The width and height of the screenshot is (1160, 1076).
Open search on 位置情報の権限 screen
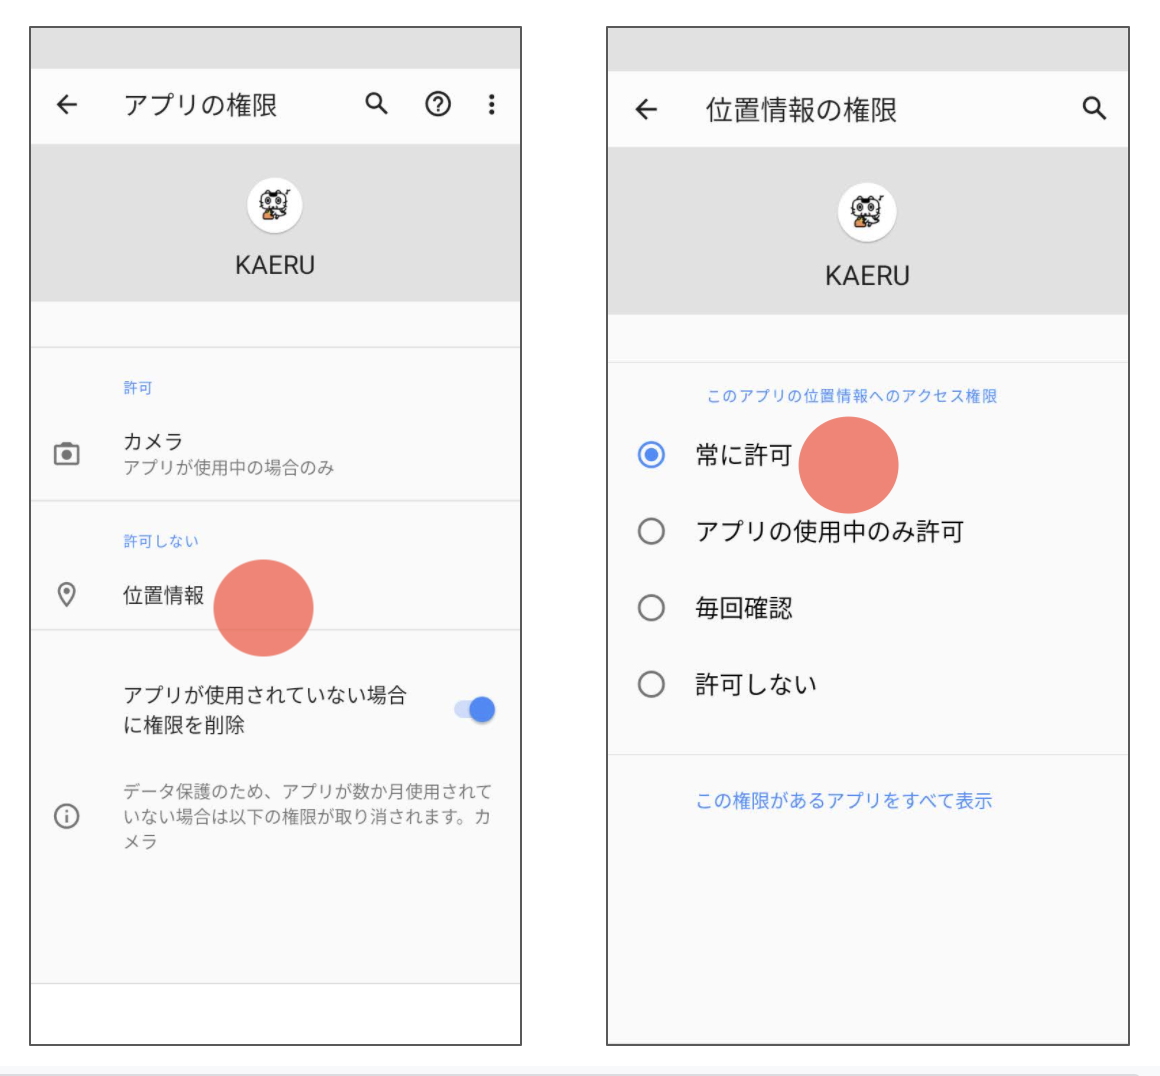click(x=1094, y=109)
